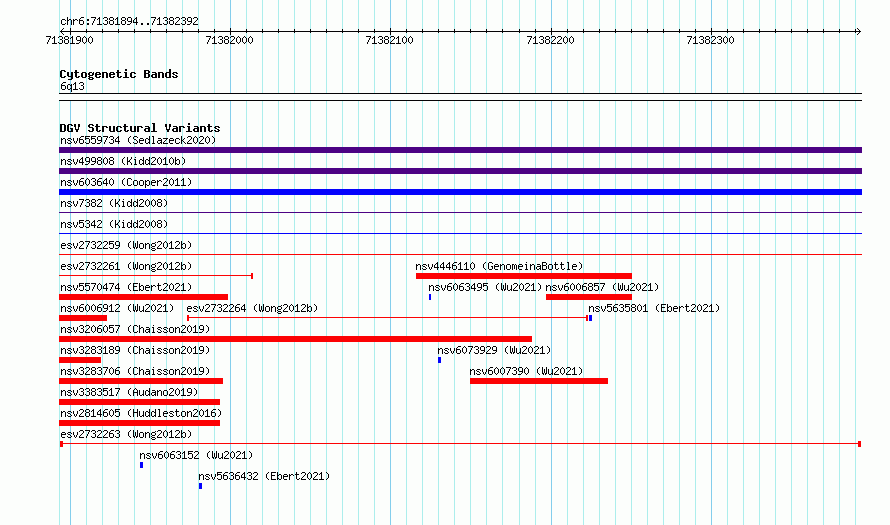Open the nsv5635801 (Ebert2021) text label
The width and height of the screenshot is (890, 525).
pos(654,308)
